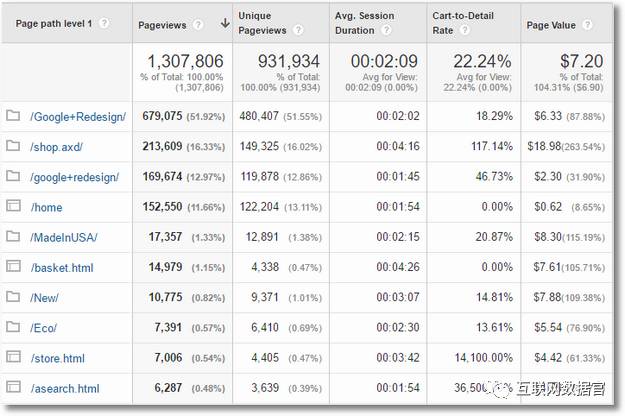
Task: Click the help icon beside Page Value
Action: click(x=587, y=25)
